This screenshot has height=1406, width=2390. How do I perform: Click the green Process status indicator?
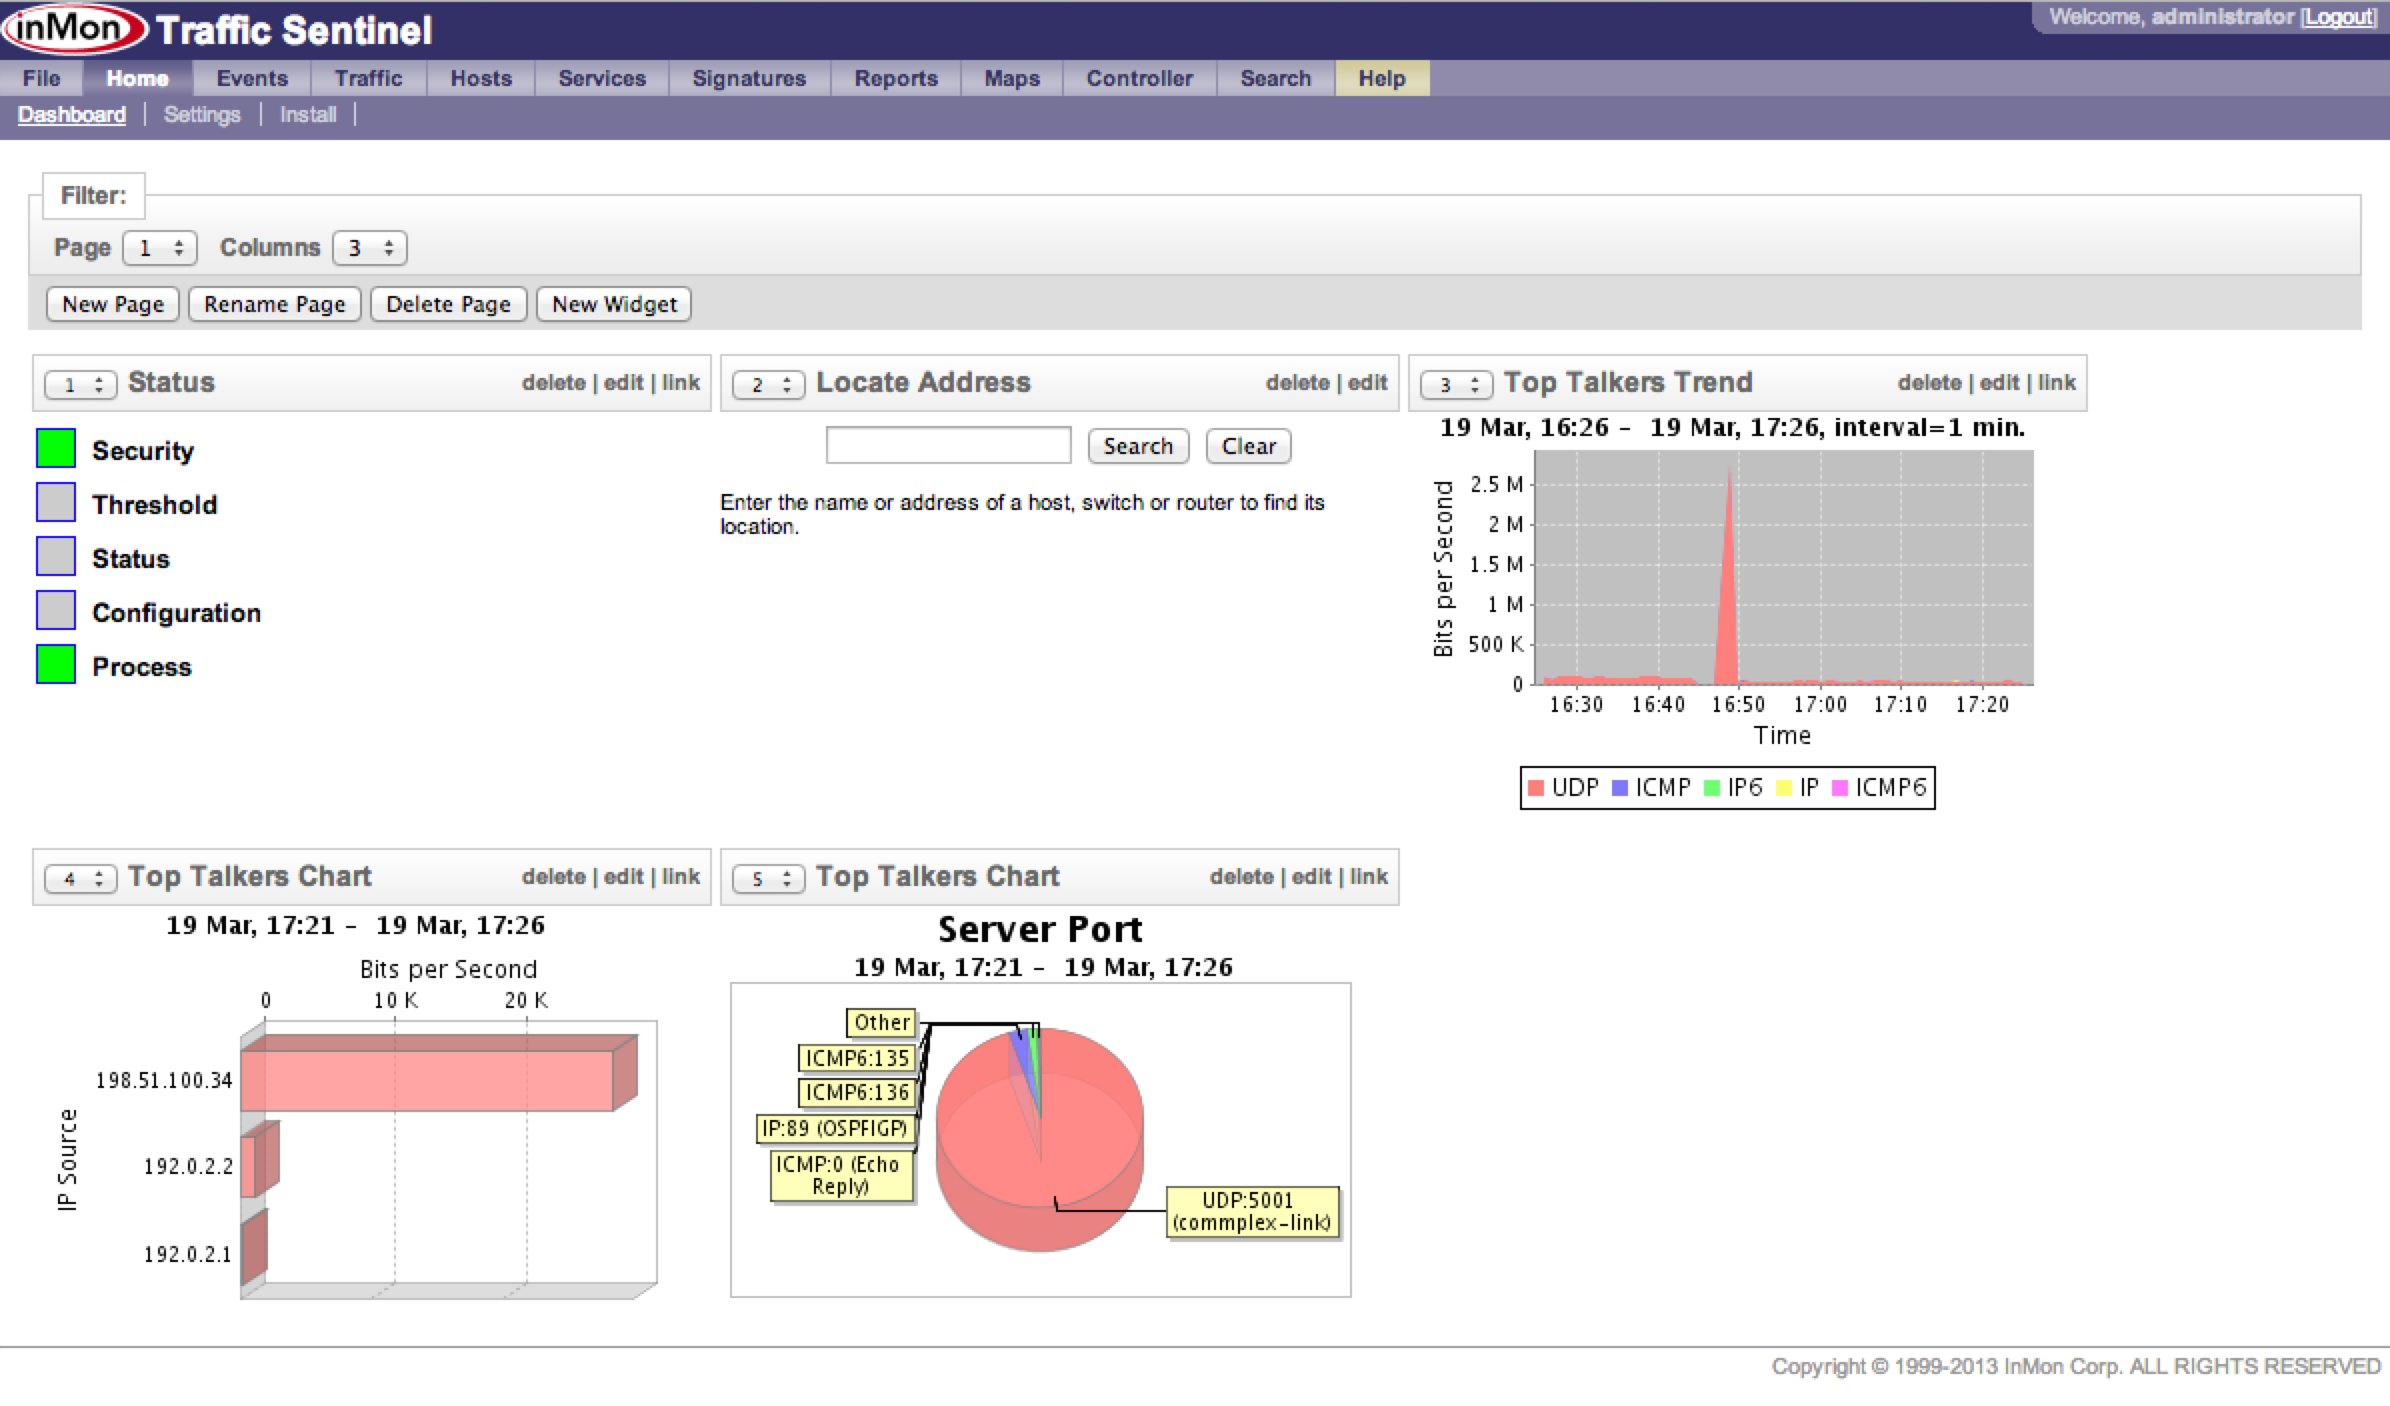pyautogui.click(x=56, y=664)
